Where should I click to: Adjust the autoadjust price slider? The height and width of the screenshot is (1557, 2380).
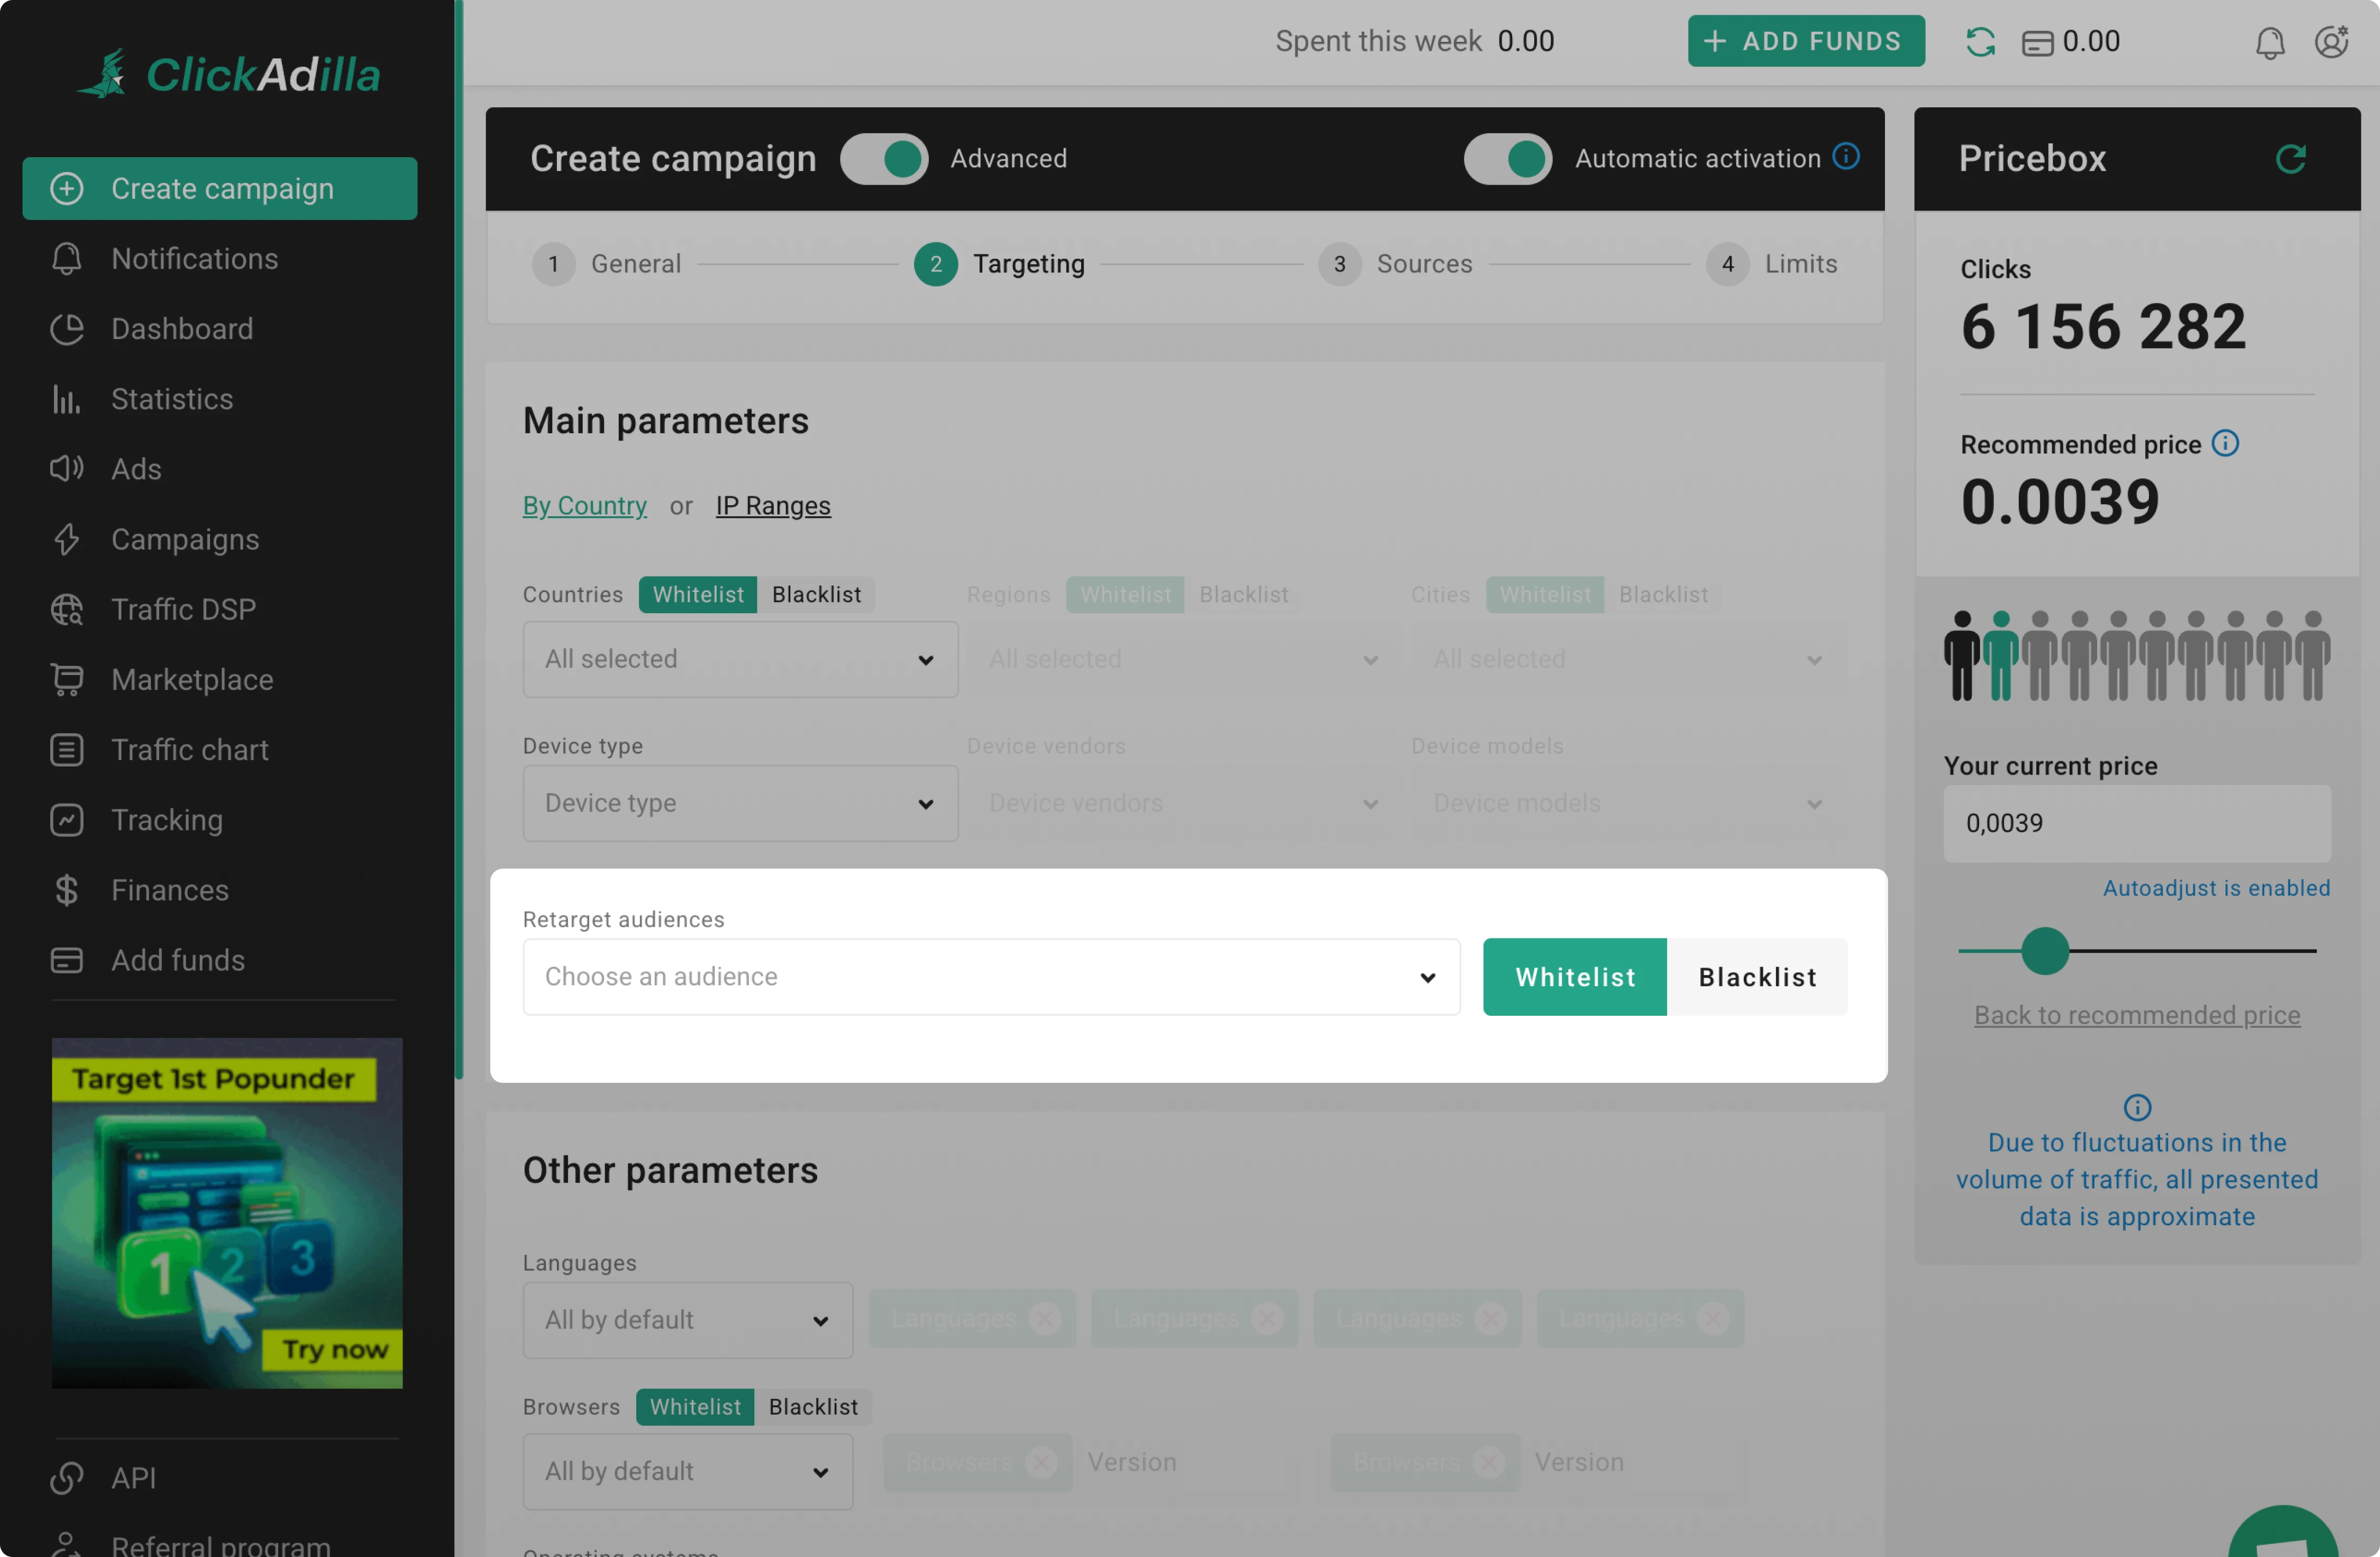(x=2045, y=951)
